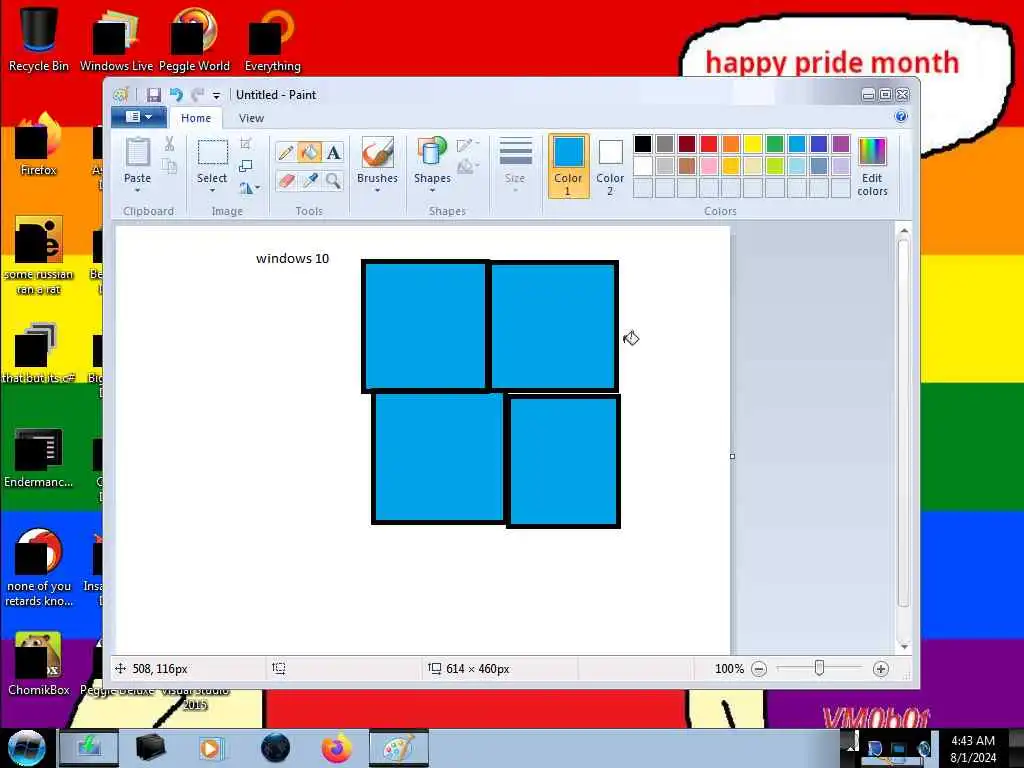Switch to the Home ribbon tab
Viewport: 1024px width, 768px height.
pos(196,118)
